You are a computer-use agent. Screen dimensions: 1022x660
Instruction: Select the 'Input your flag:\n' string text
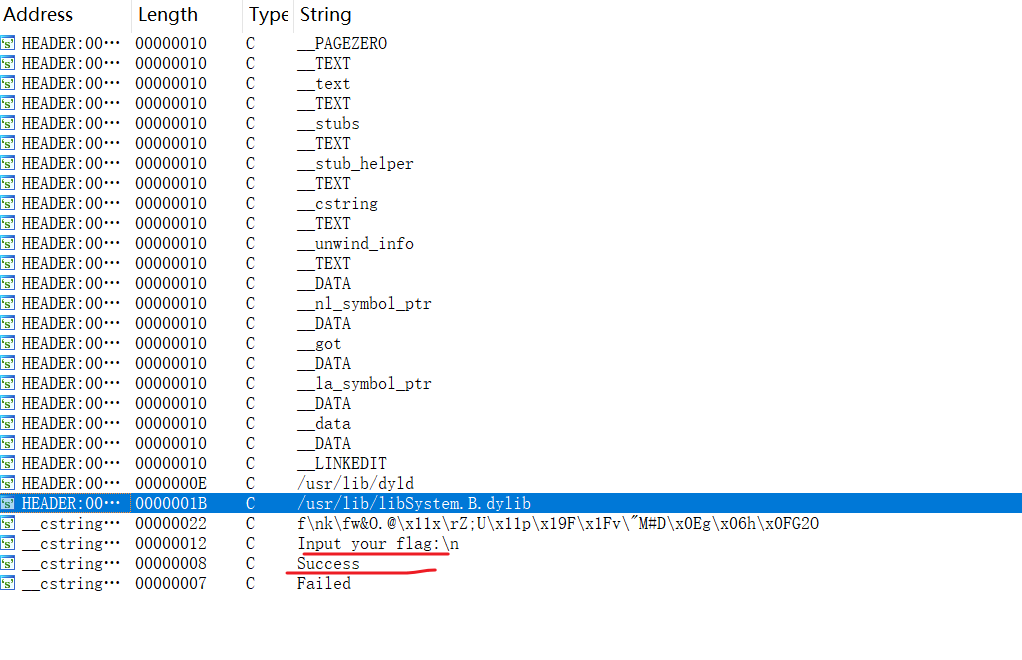pyautogui.click(x=377, y=543)
